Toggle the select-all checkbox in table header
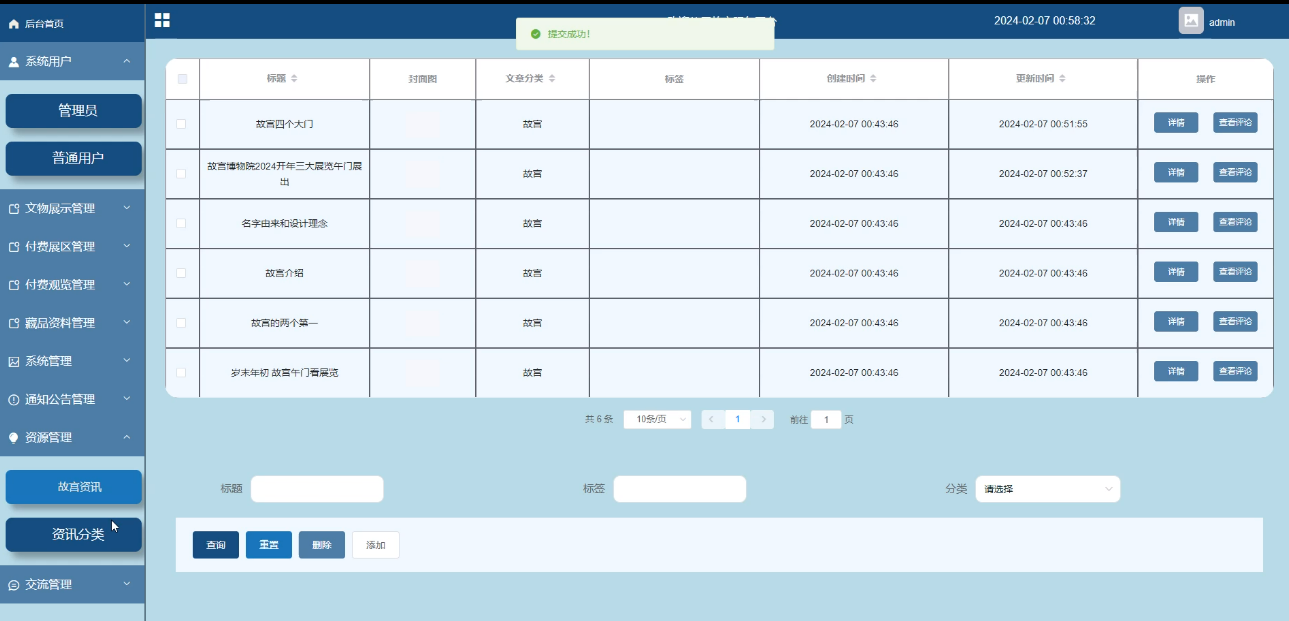The width and height of the screenshot is (1289, 621). [x=182, y=79]
